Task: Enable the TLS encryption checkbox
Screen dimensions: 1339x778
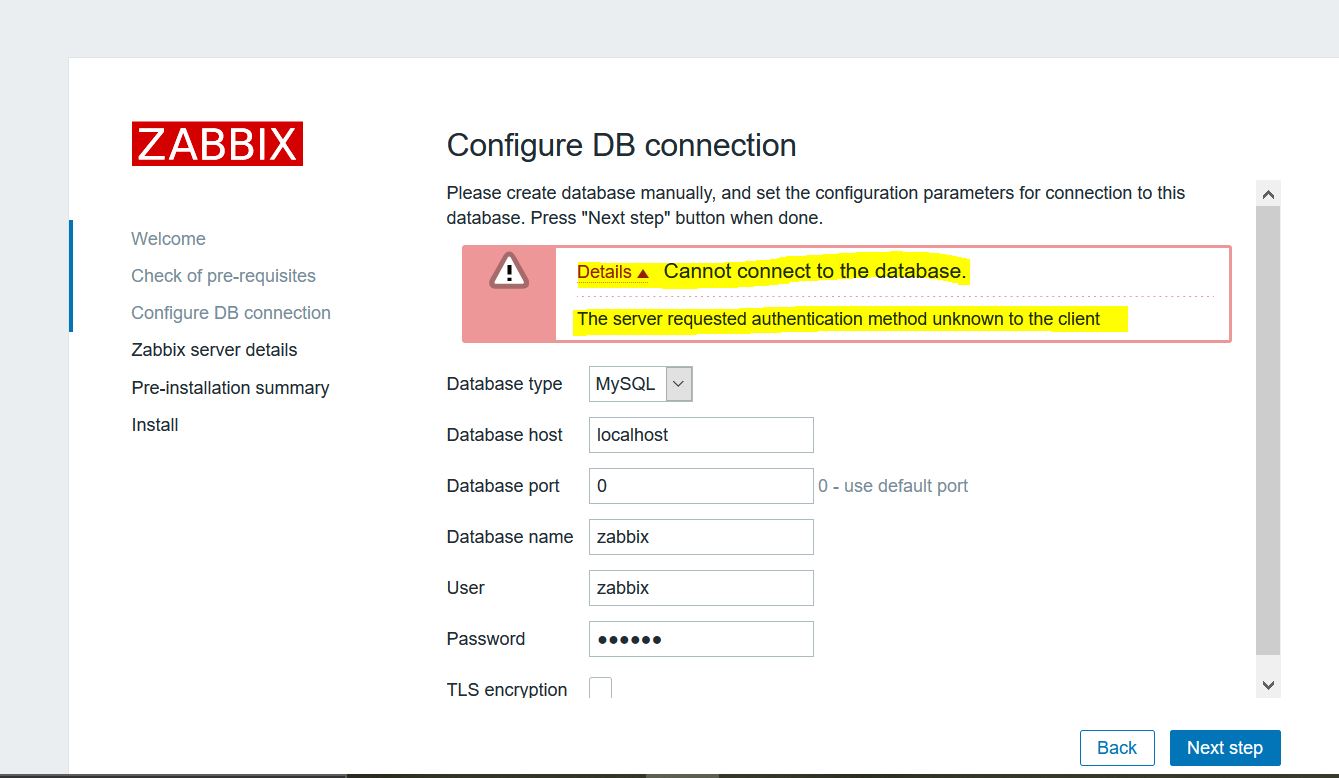Action: click(x=600, y=688)
